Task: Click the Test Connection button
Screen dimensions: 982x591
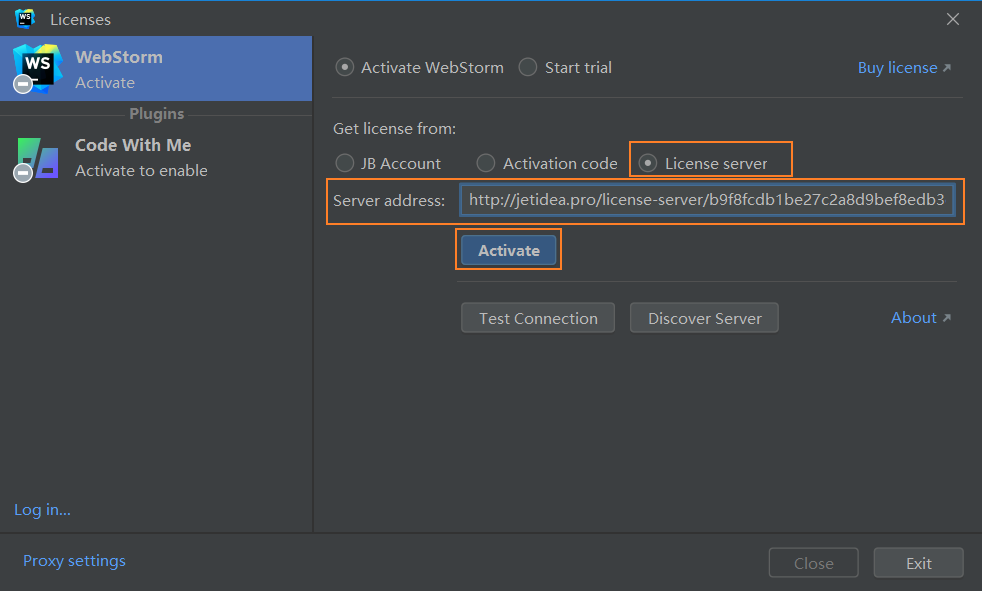Action: 538,318
